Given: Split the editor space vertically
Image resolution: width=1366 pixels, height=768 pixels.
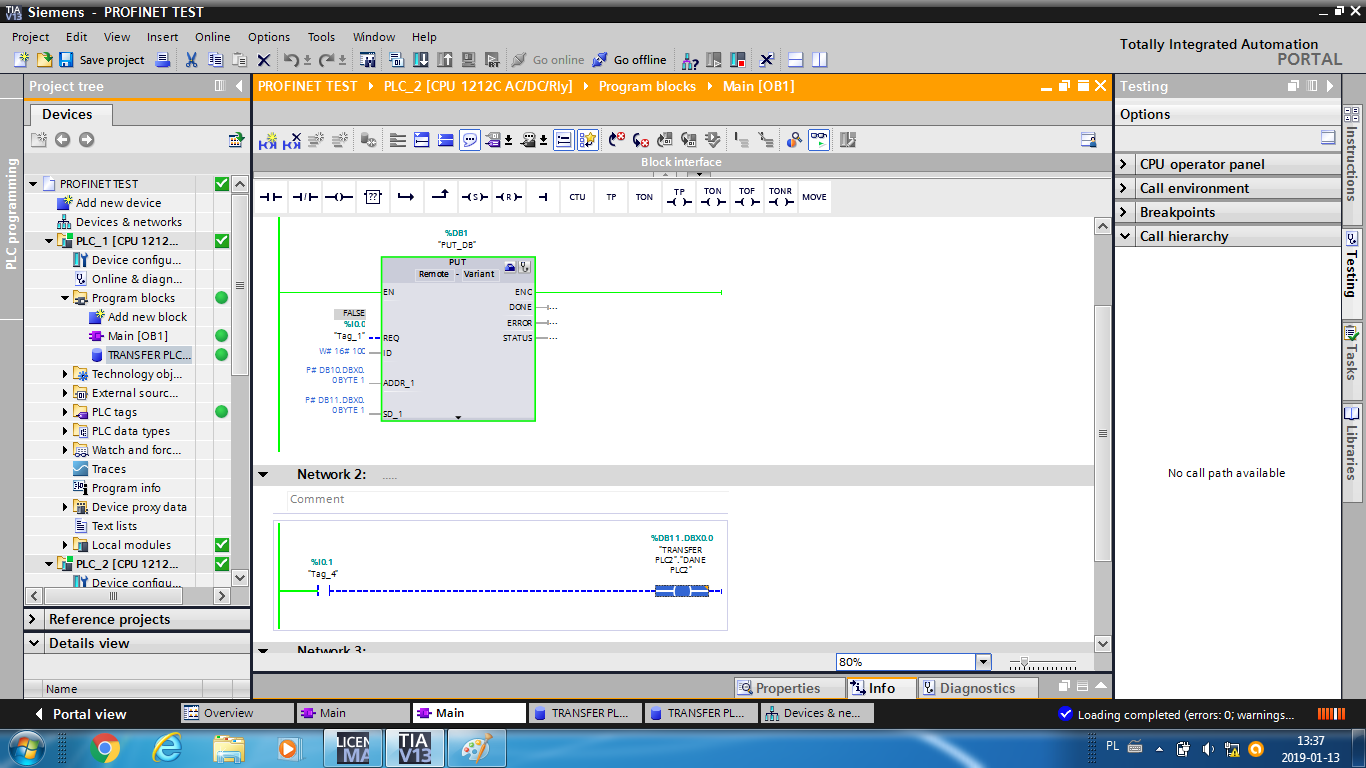Looking at the screenshot, I should (x=820, y=60).
